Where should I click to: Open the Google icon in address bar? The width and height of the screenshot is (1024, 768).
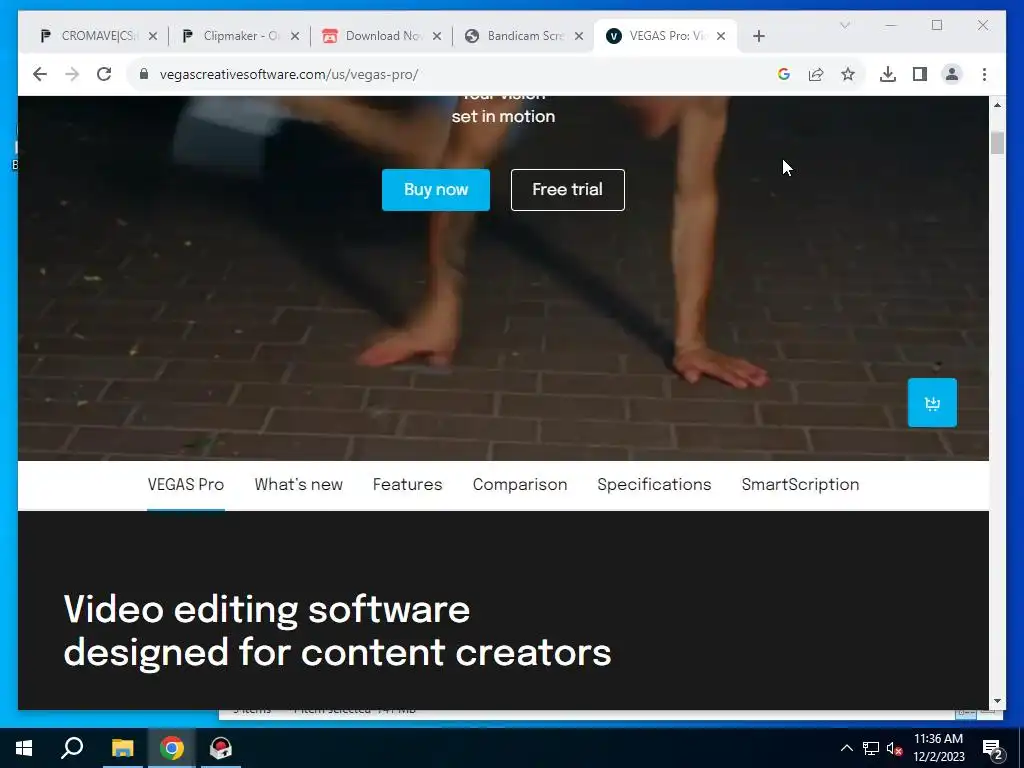[784, 74]
